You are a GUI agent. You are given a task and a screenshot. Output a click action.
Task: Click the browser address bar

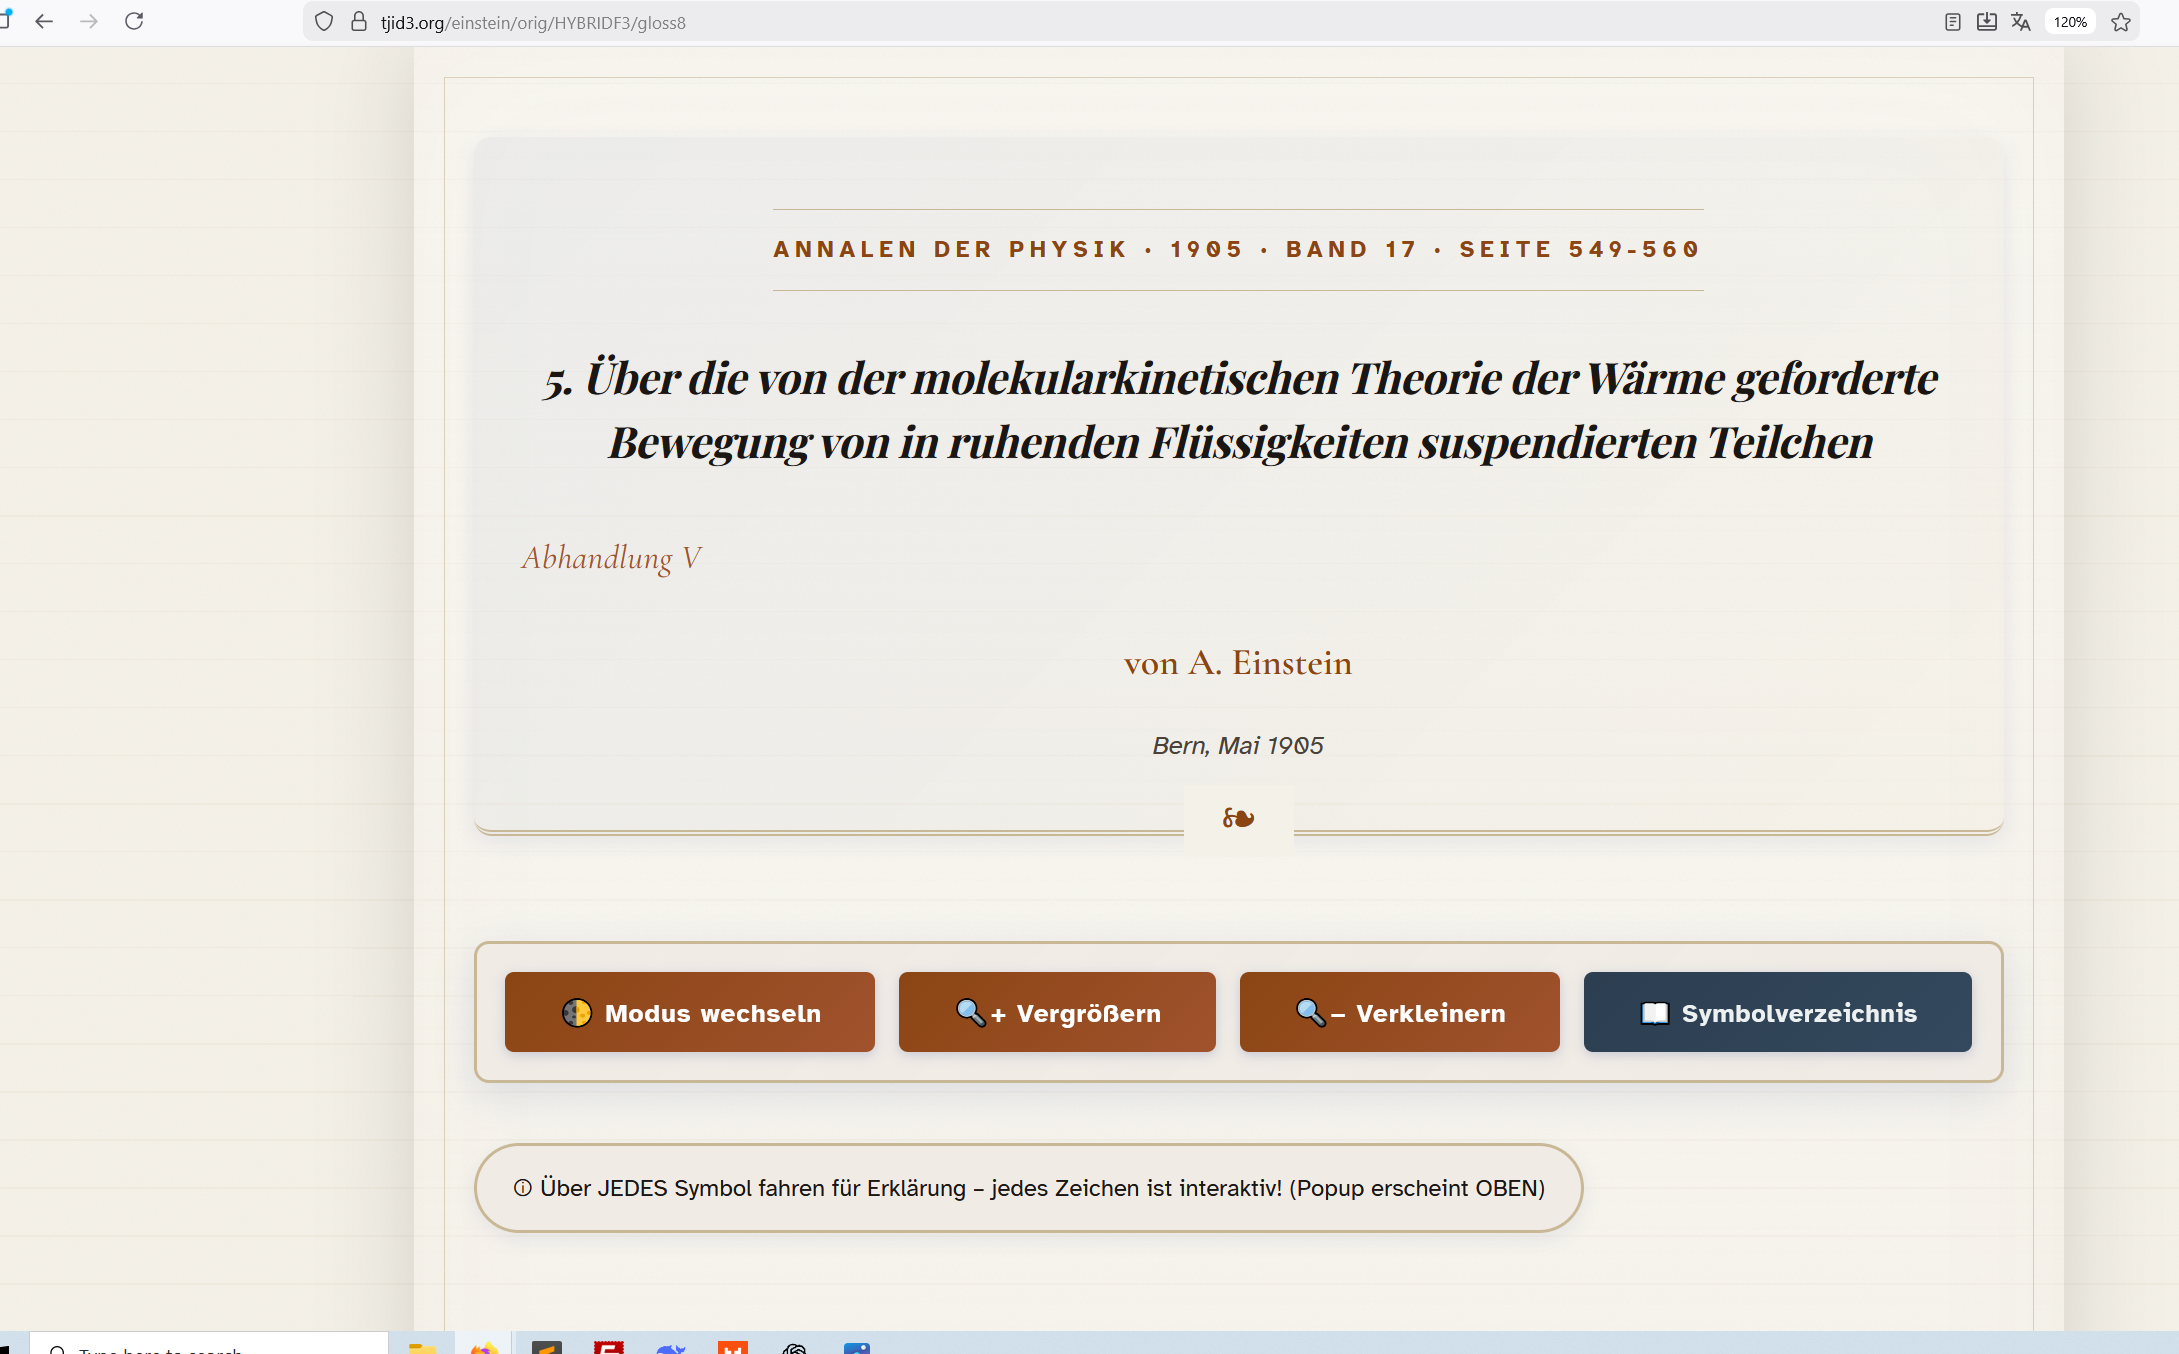pyautogui.click(x=700, y=21)
